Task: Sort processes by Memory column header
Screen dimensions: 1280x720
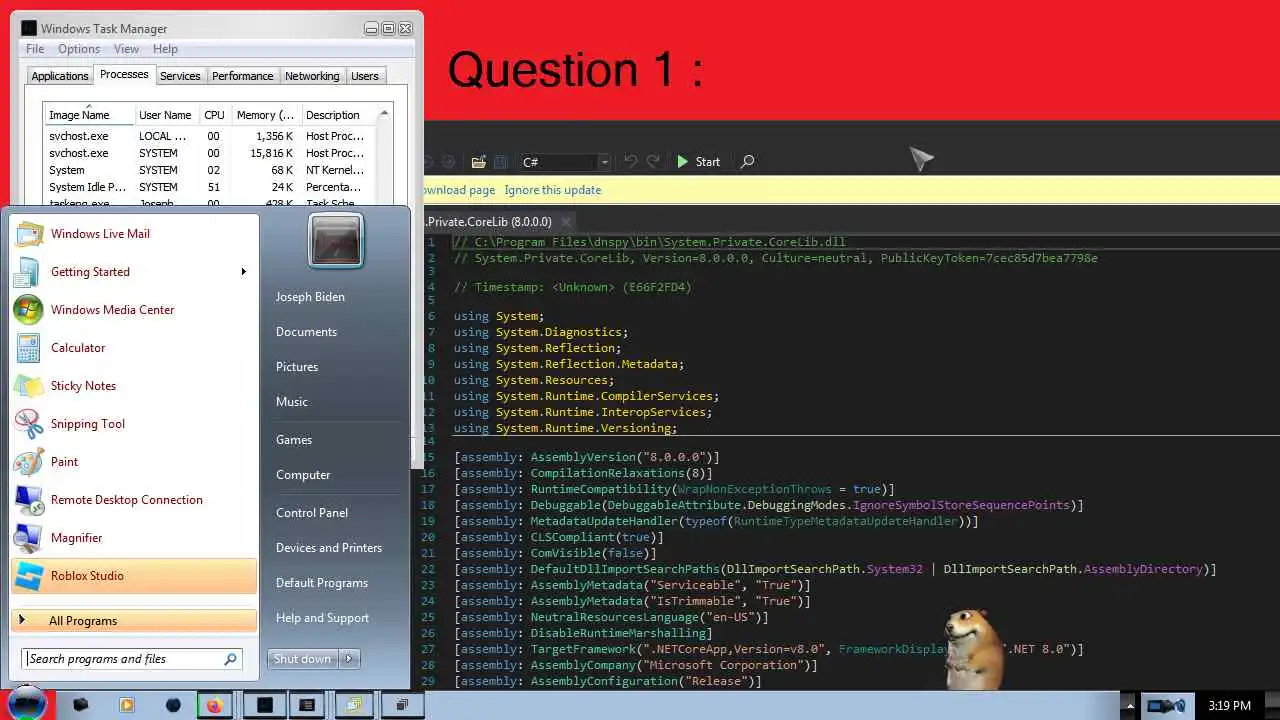Action: pyautogui.click(x=265, y=115)
